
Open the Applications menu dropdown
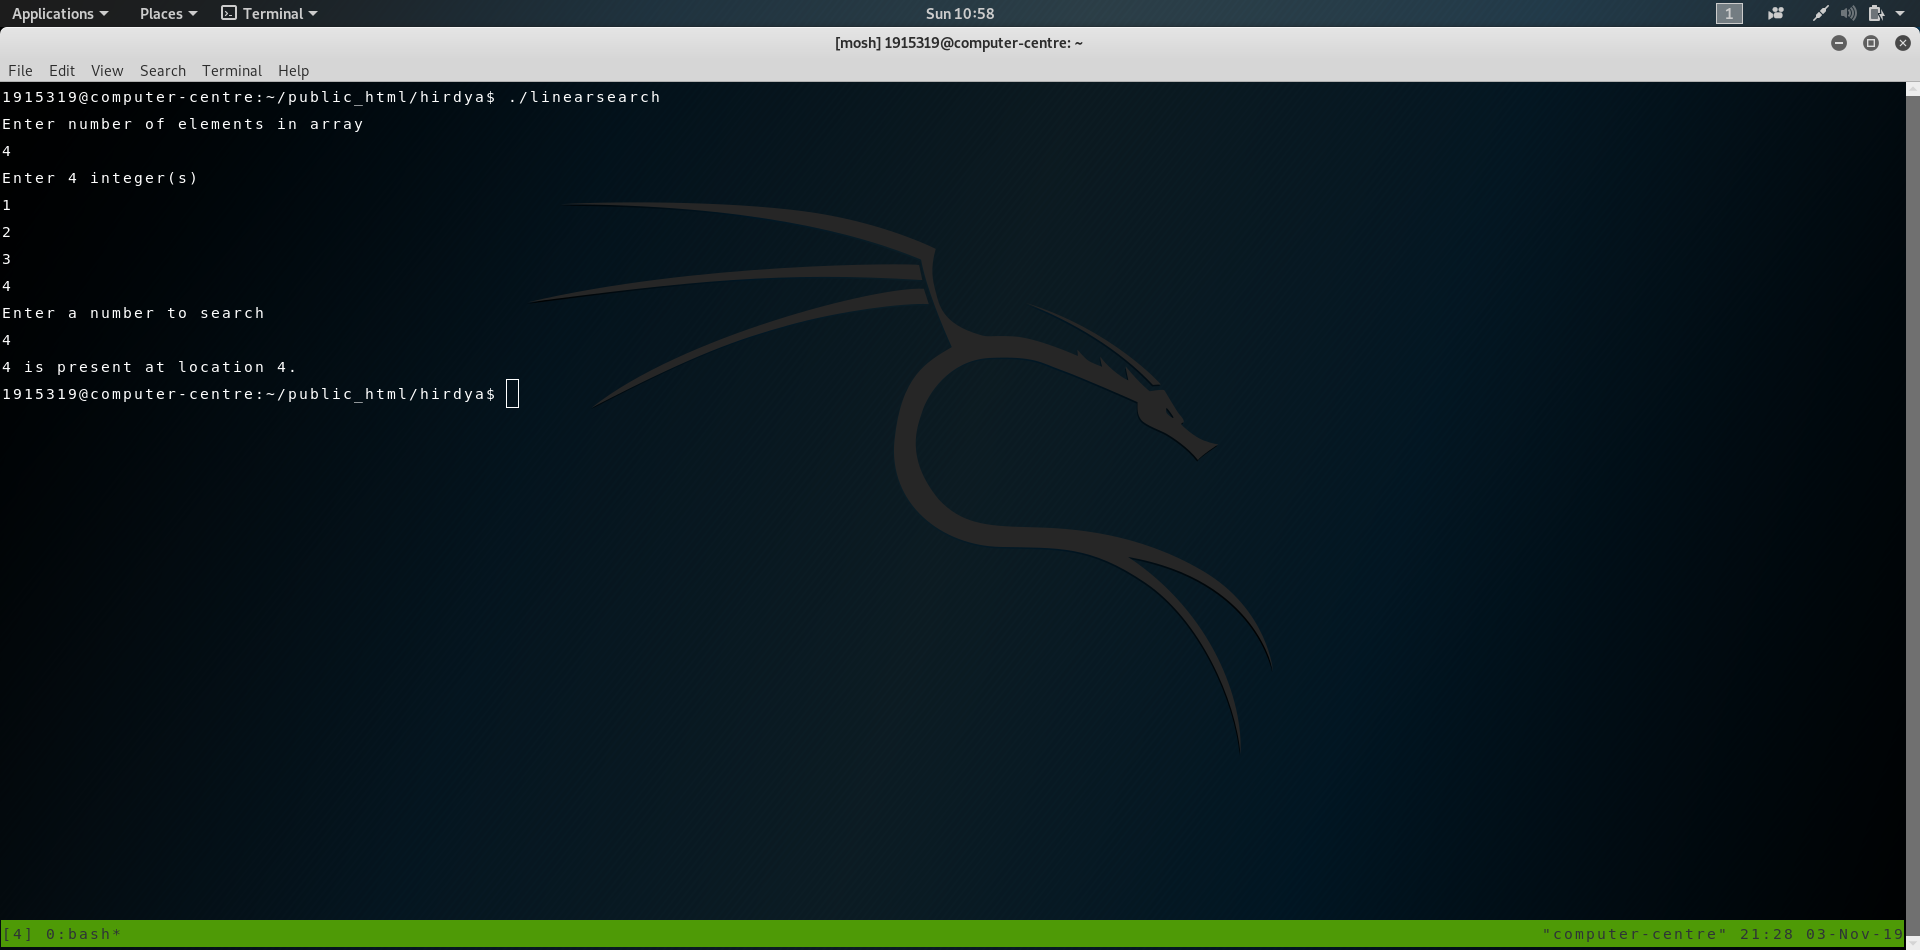pyautogui.click(x=60, y=13)
